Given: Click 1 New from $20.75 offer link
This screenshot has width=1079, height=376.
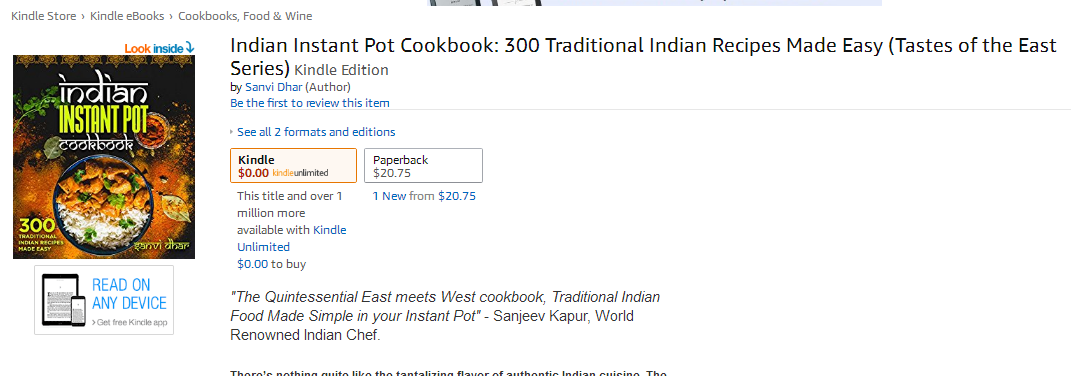Looking at the screenshot, I should (424, 196).
